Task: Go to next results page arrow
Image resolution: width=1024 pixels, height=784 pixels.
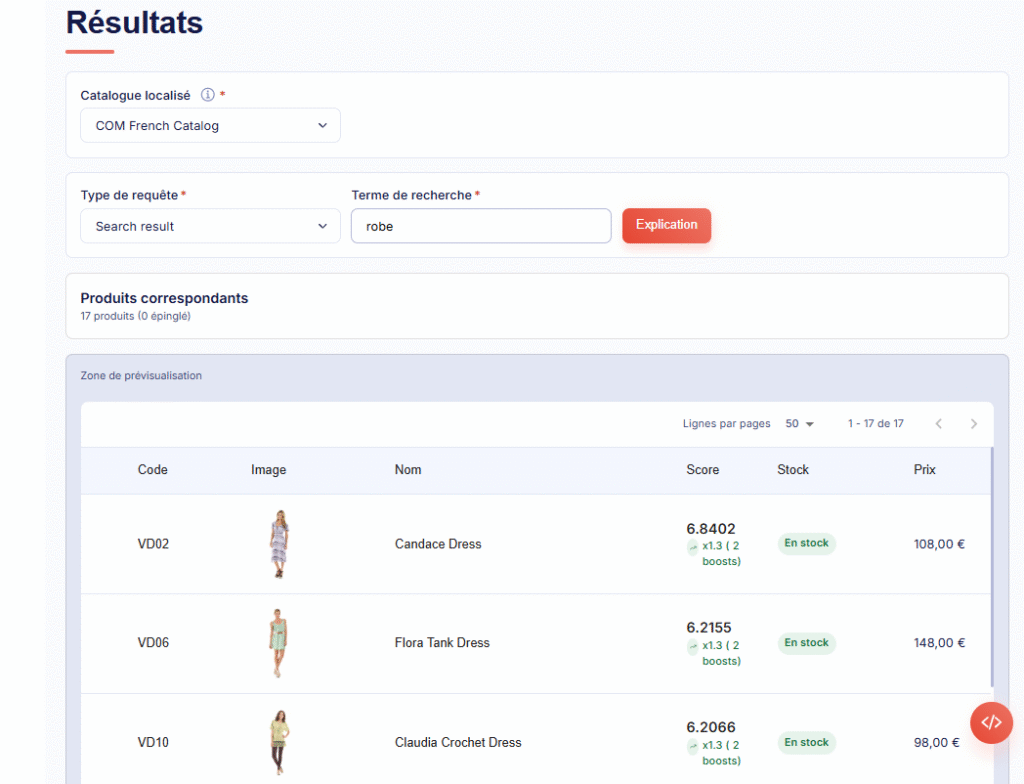Action: click(973, 424)
